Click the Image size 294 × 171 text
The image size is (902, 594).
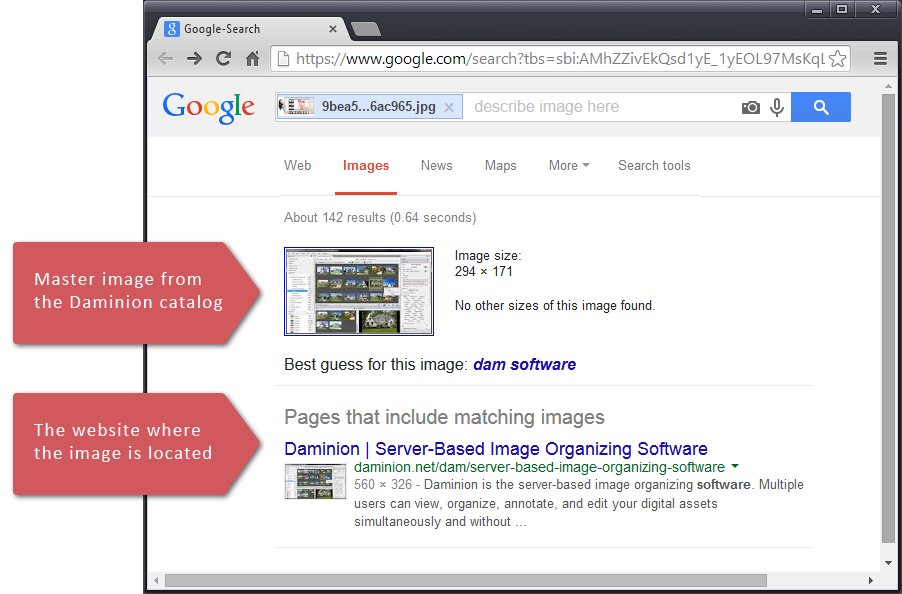(x=488, y=264)
